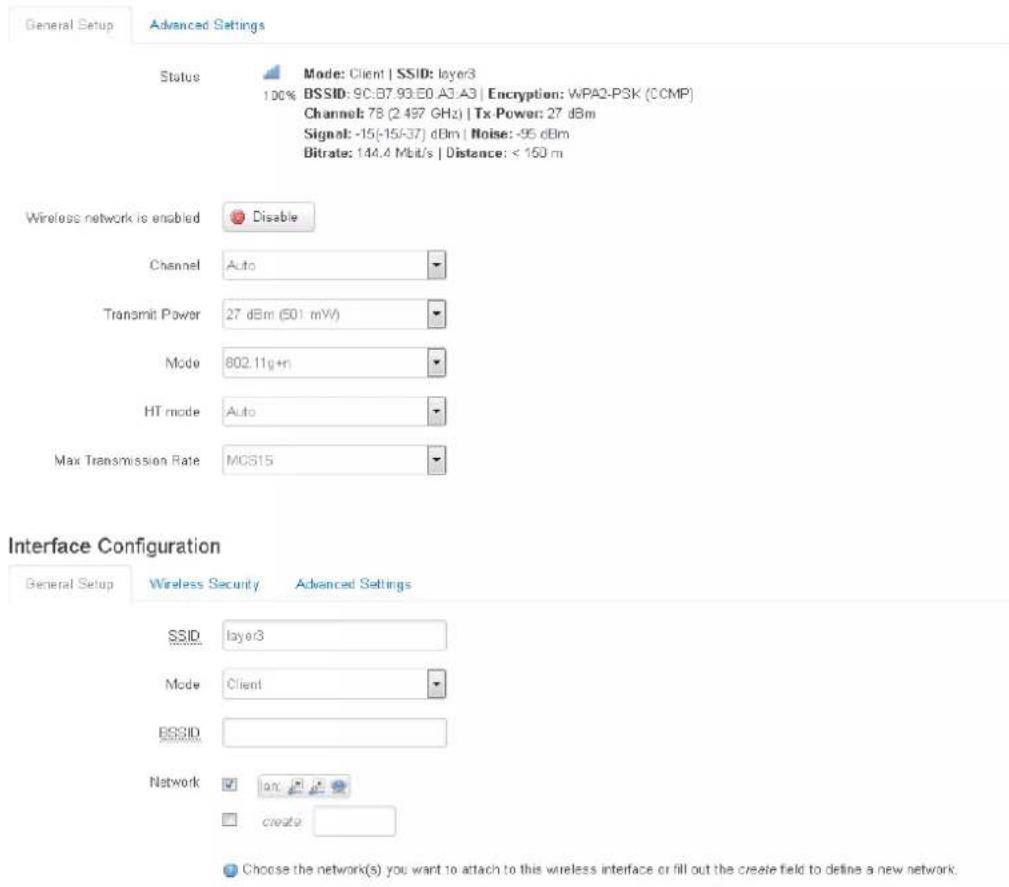Click the red Disable button icon

(x=237, y=217)
